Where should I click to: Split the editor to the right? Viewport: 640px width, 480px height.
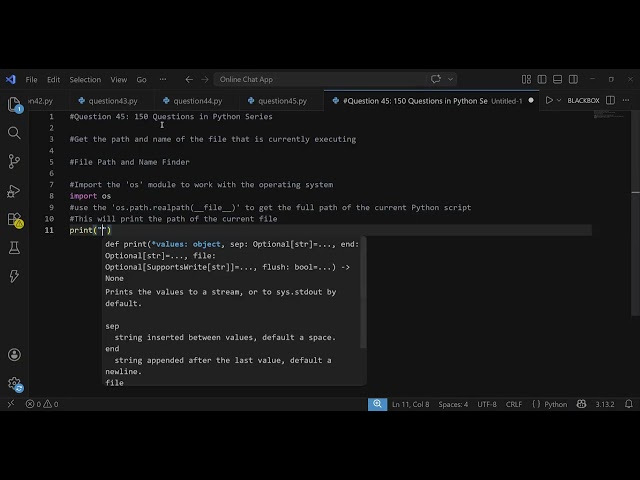611,100
